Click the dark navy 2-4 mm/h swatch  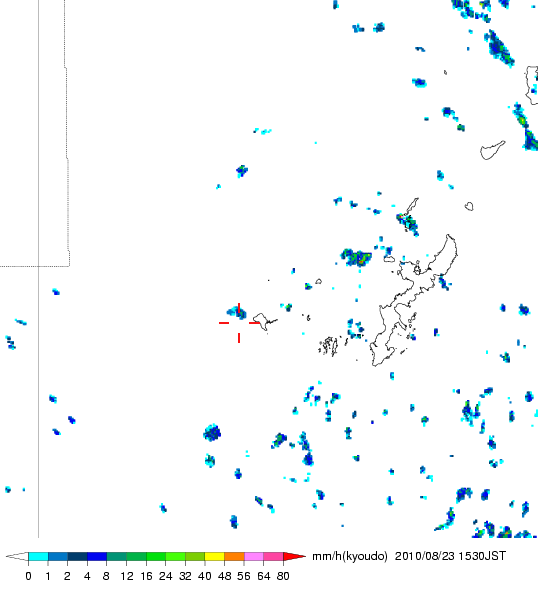pyautogui.click(x=77, y=557)
